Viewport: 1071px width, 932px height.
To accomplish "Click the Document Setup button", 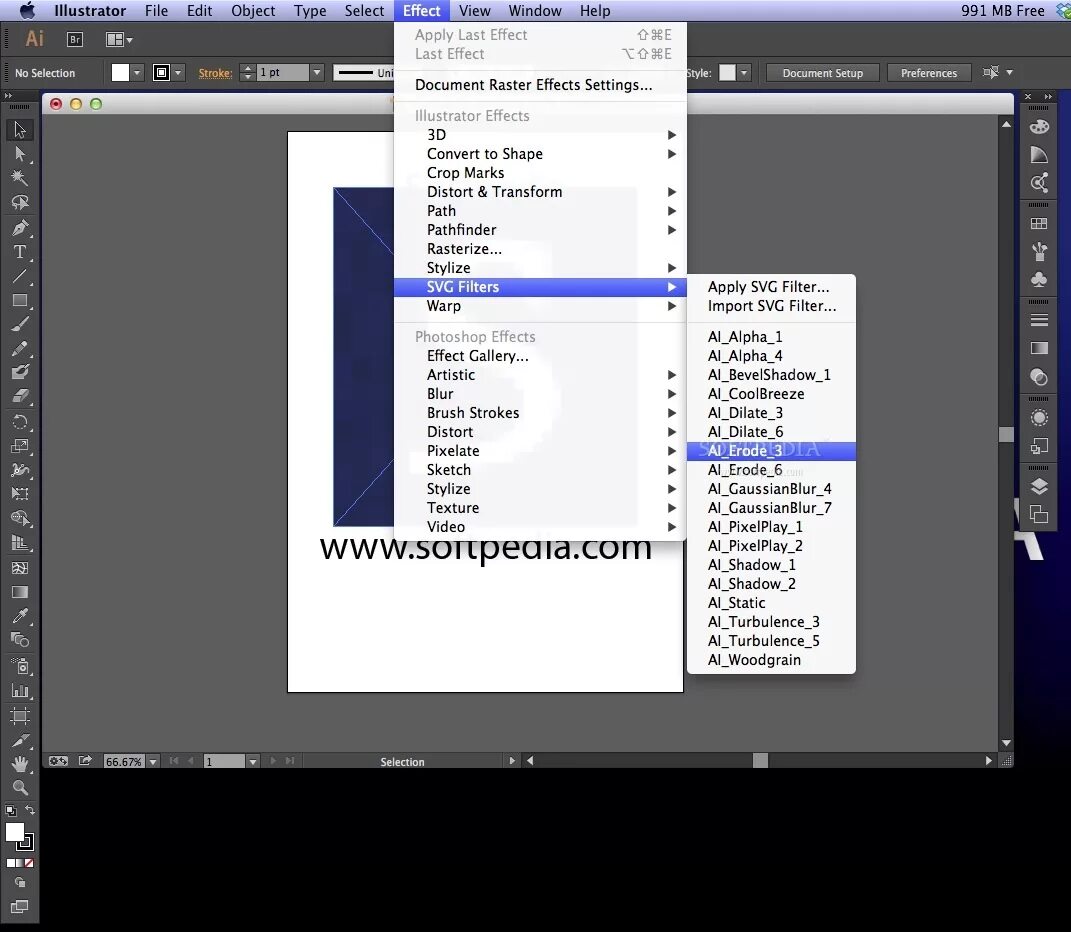I will [x=822, y=73].
